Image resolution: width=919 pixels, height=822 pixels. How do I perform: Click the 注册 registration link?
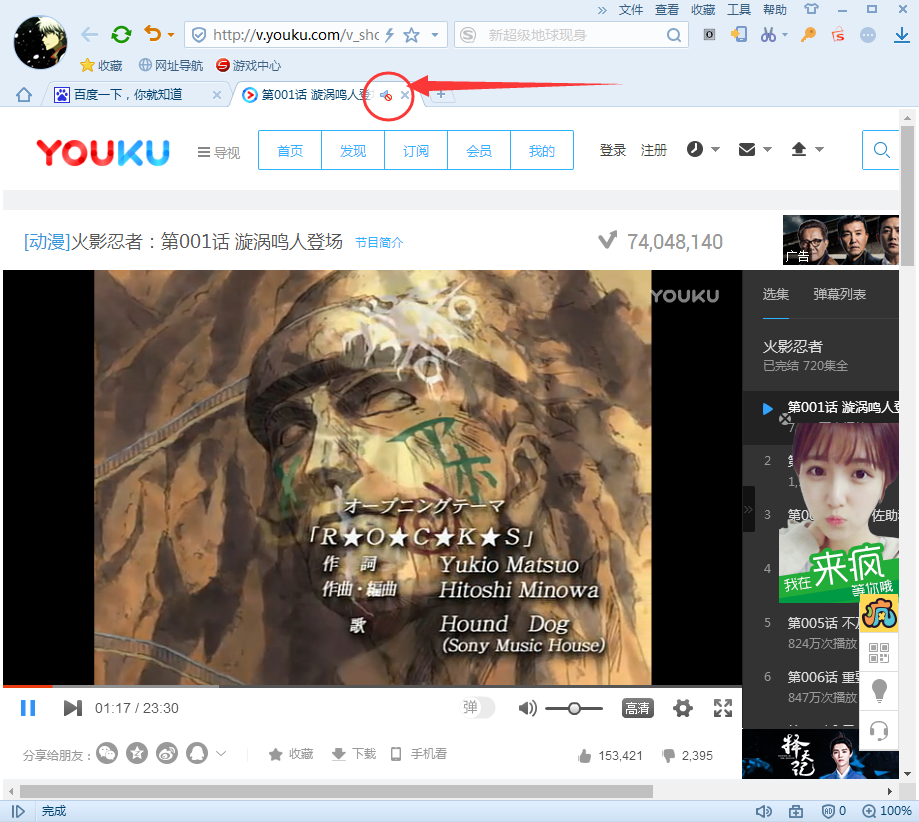(654, 150)
